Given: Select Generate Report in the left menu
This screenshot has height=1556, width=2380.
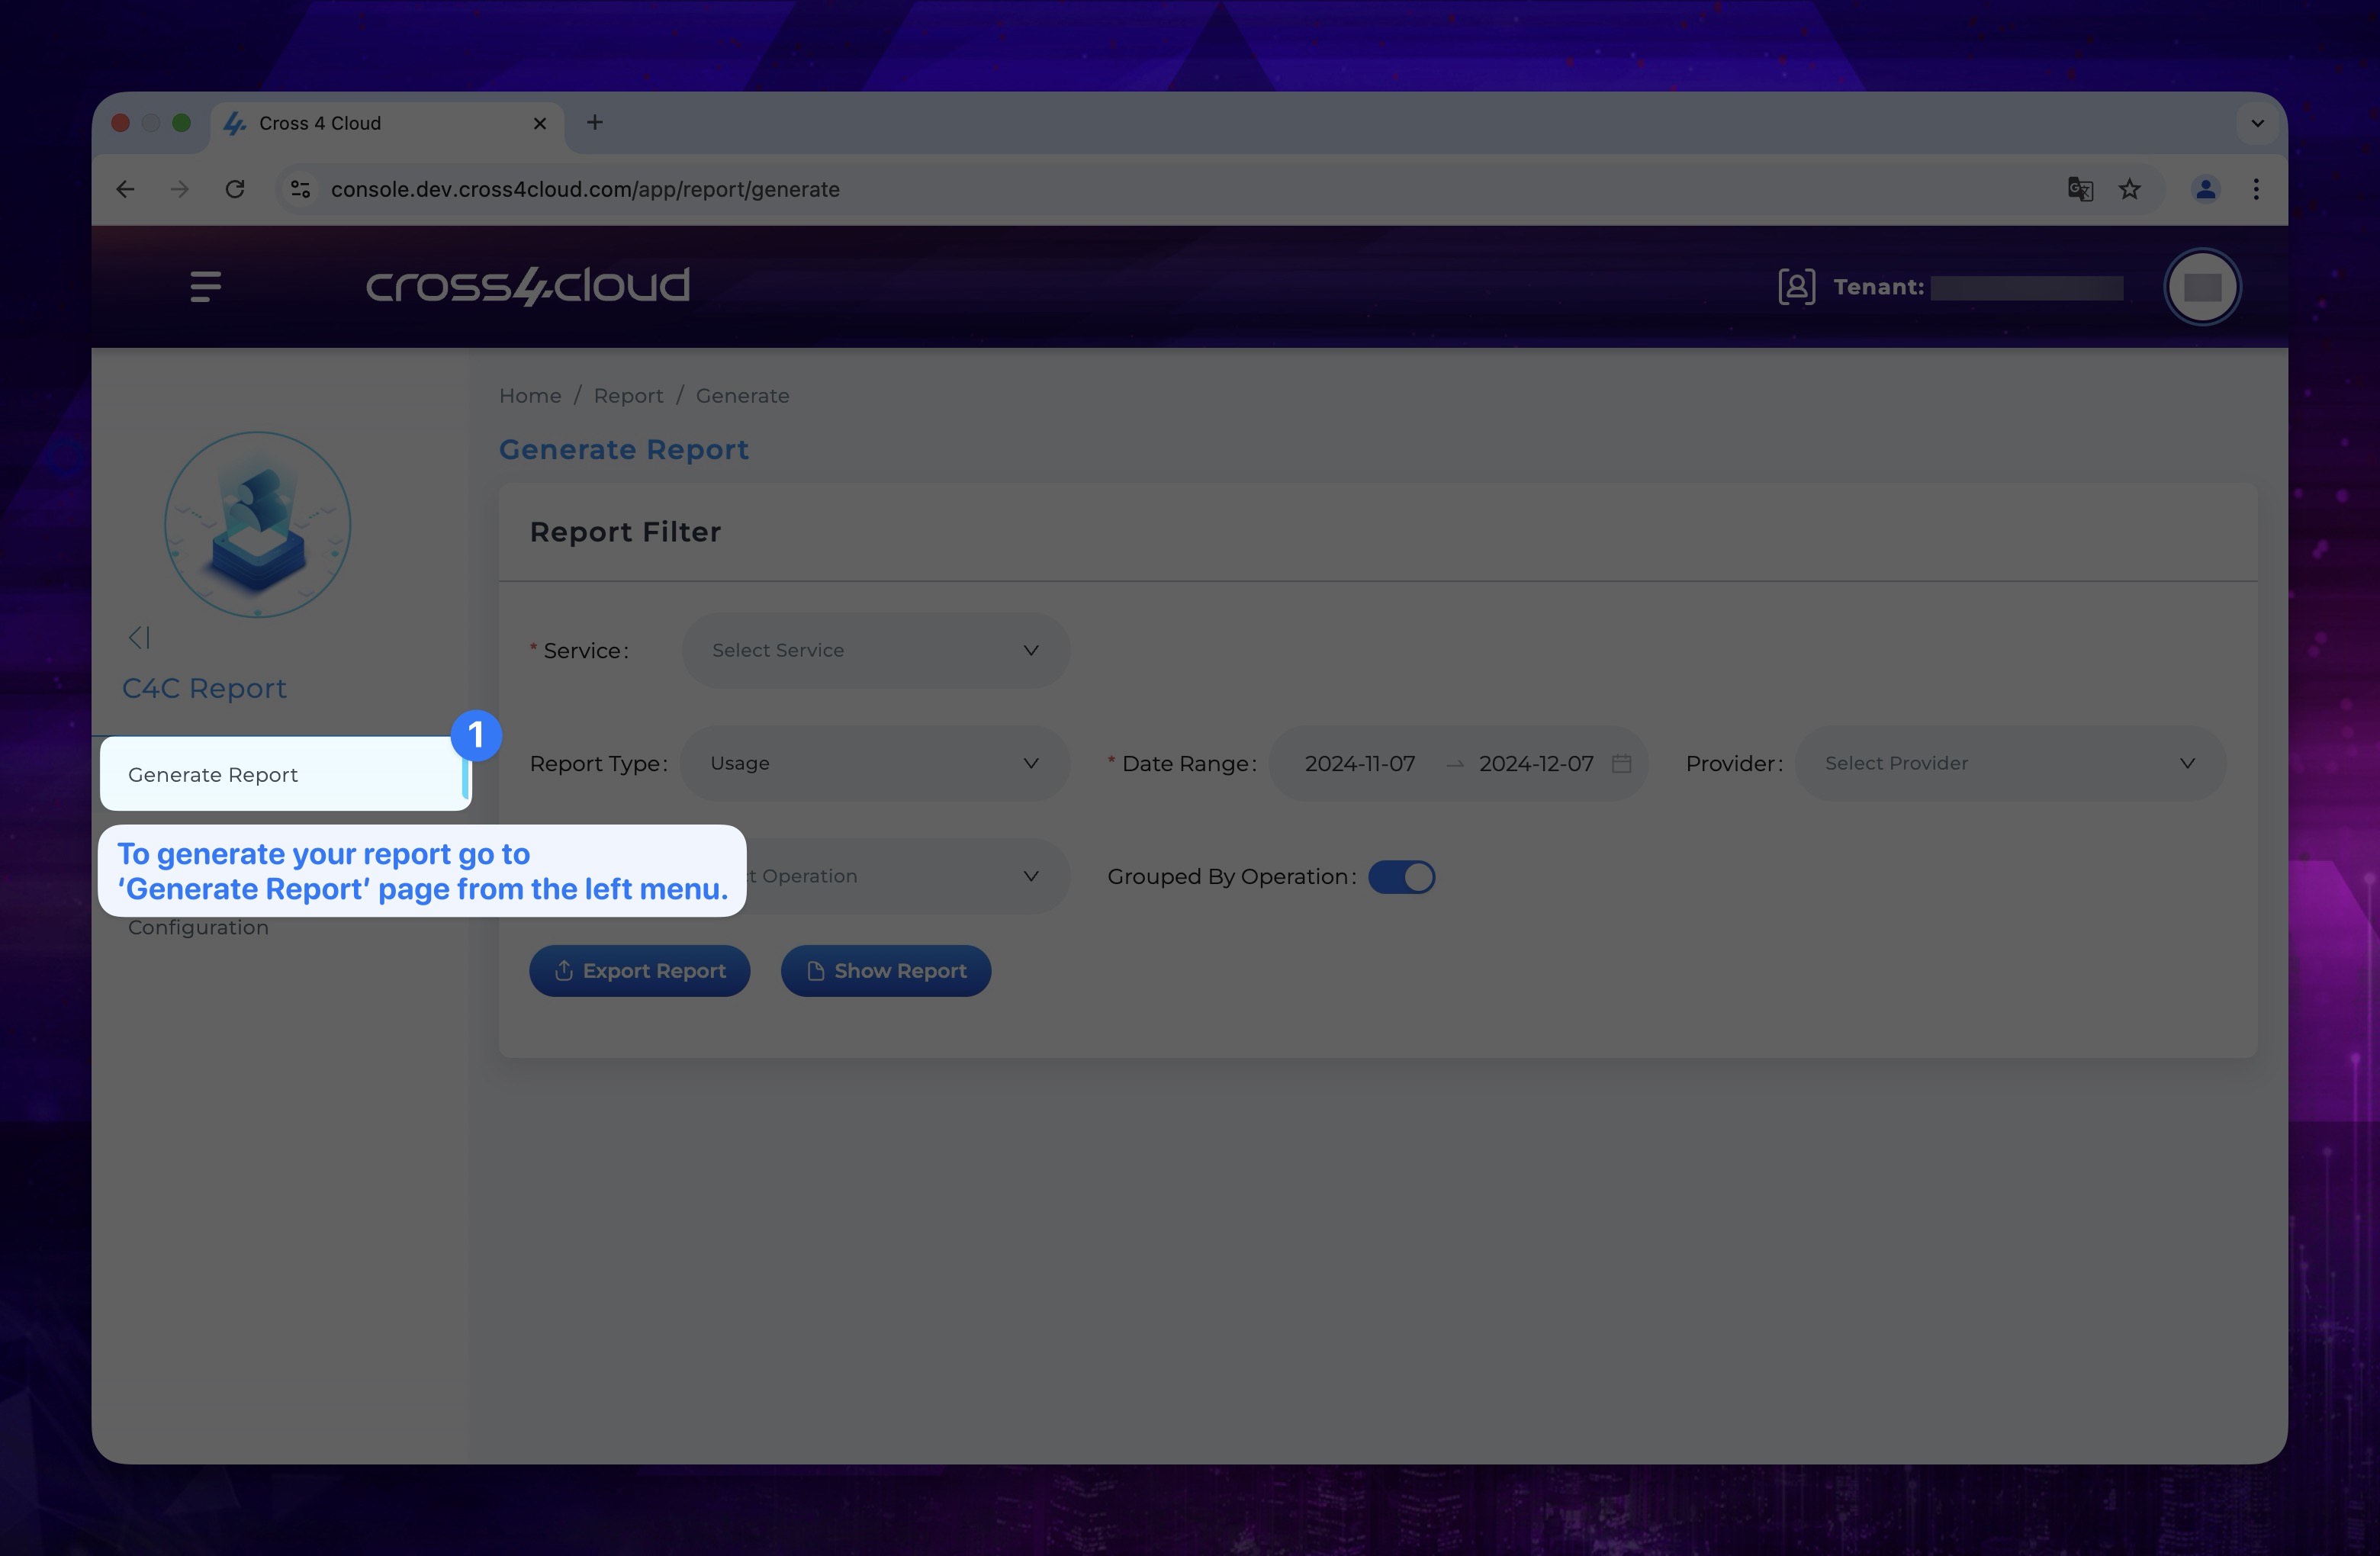Looking at the screenshot, I should [286, 774].
